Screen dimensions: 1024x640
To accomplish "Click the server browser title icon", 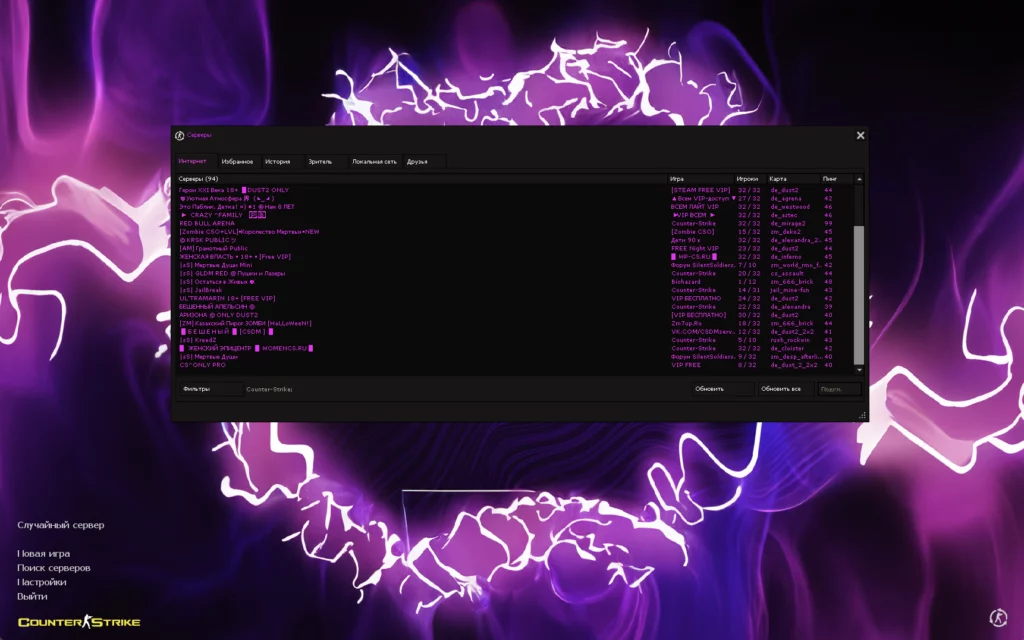I will coord(180,136).
